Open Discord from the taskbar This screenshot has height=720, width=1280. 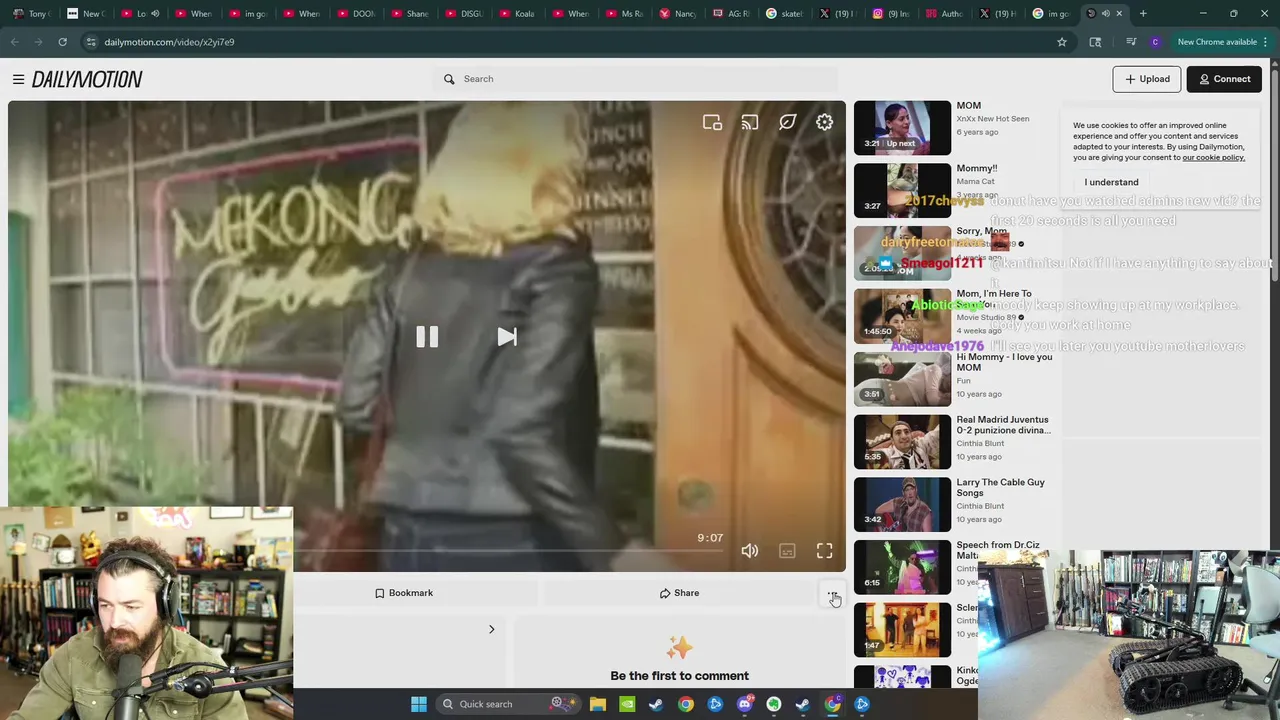click(744, 704)
